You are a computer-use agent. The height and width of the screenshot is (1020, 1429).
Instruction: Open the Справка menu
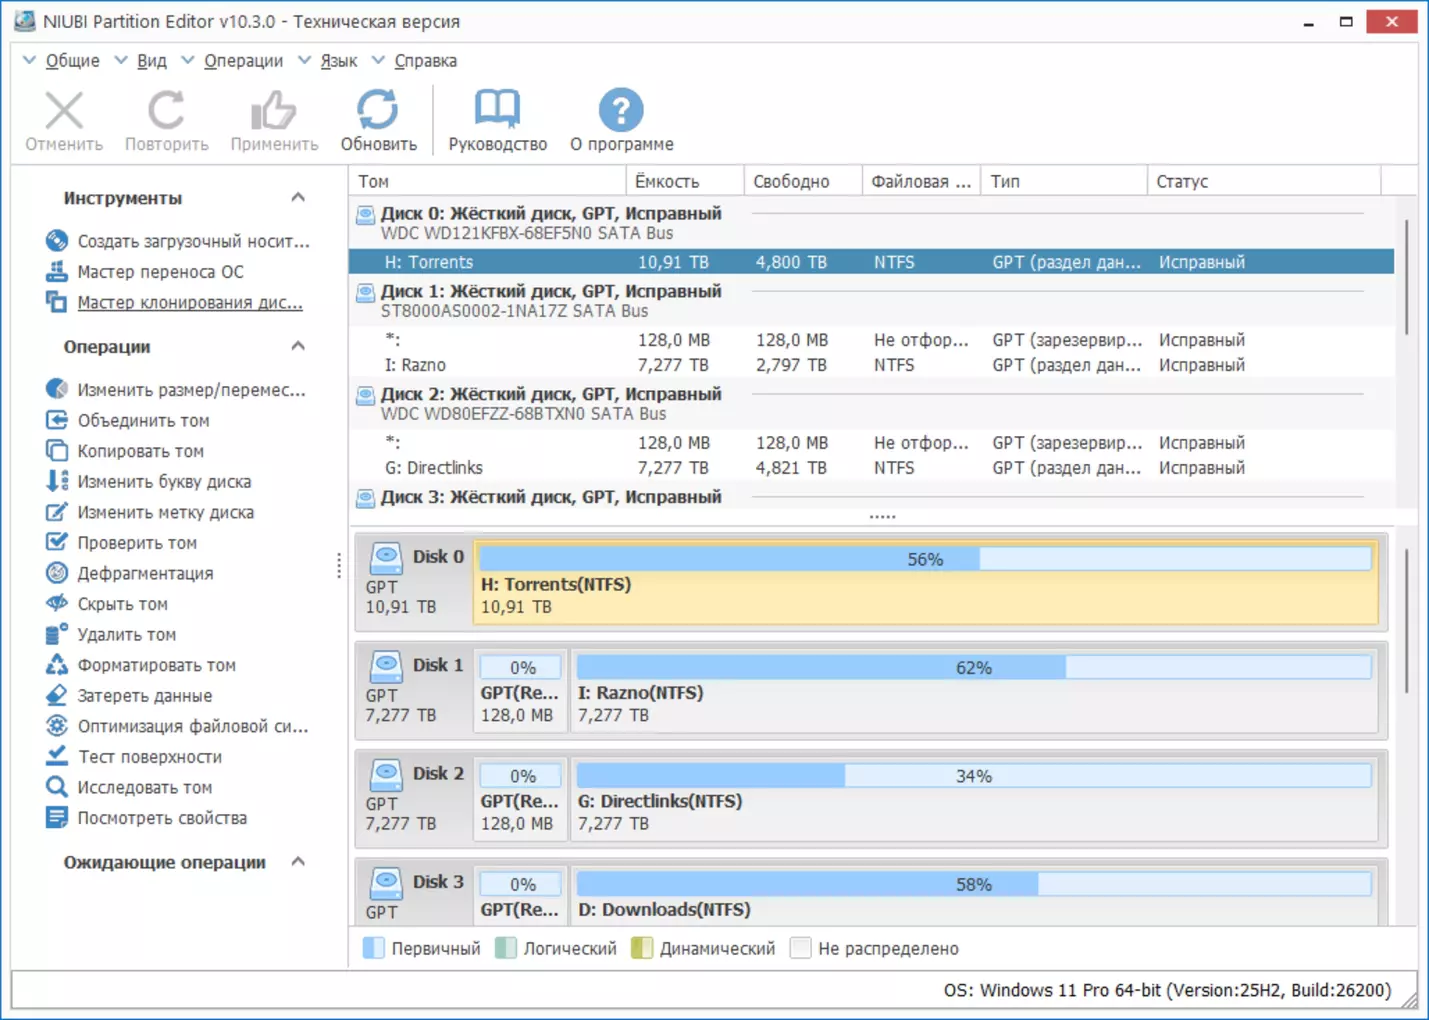pos(424,61)
